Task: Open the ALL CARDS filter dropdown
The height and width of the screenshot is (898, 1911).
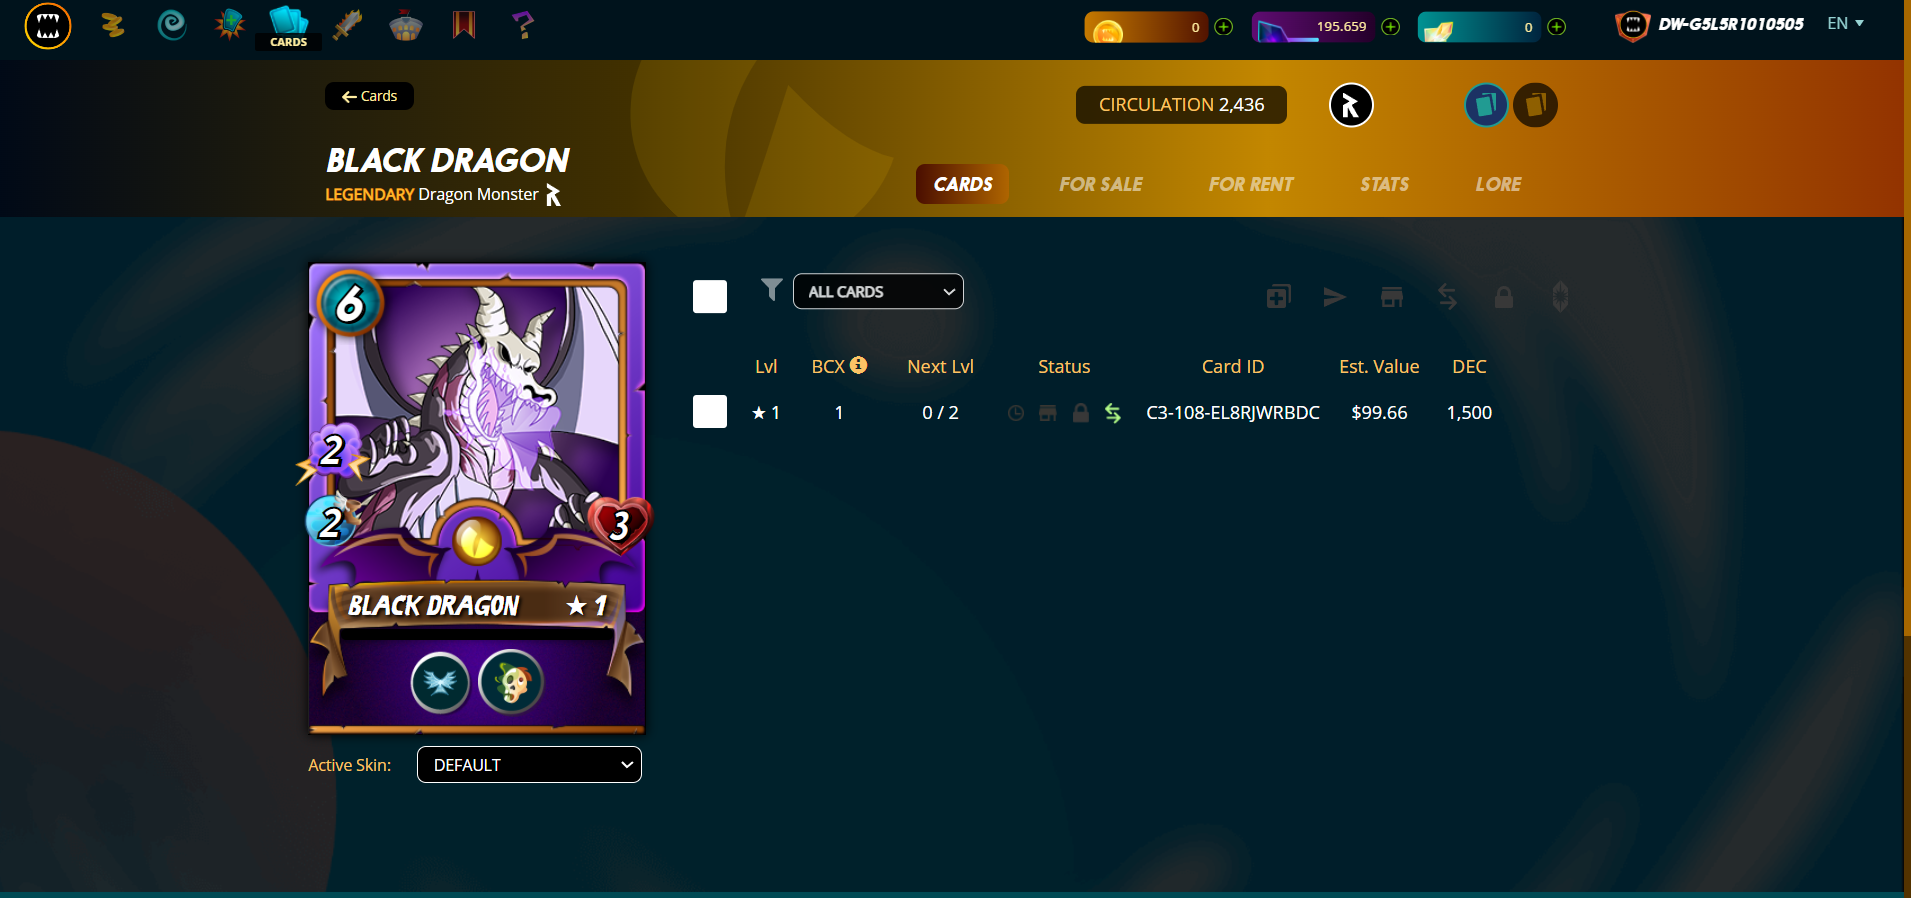Action: tap(878, 291)
